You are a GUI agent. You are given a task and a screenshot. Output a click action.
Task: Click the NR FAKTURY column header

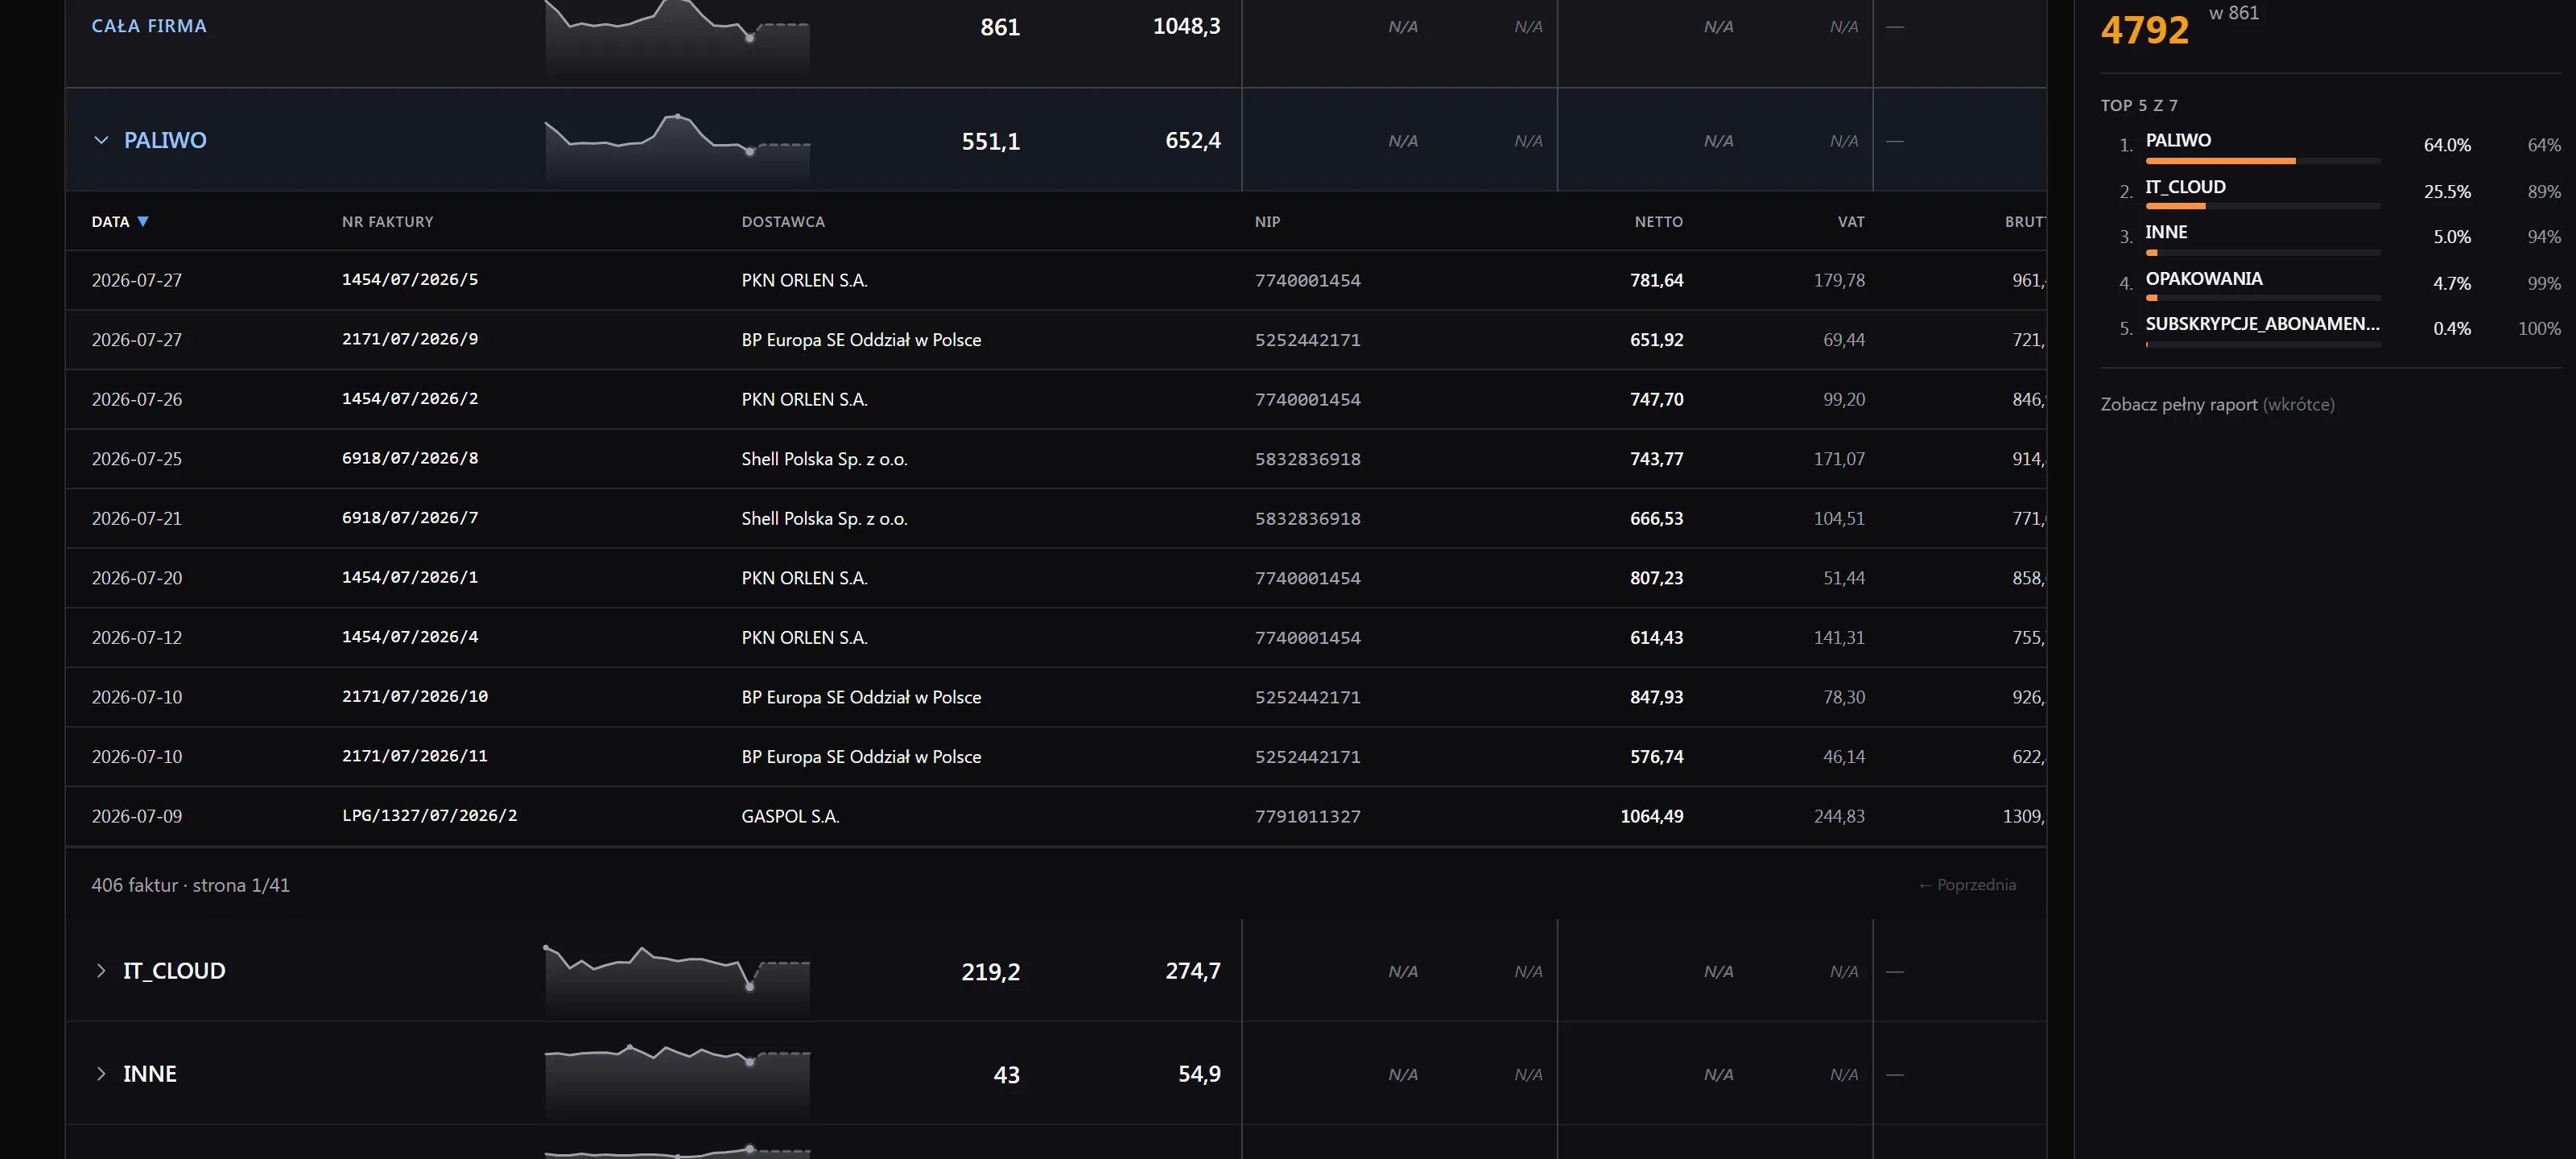coord(388,222)
